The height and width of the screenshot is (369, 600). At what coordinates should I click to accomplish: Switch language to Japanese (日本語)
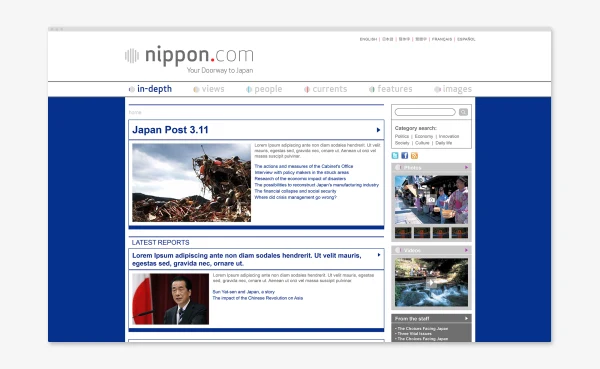tap(388, 39)
